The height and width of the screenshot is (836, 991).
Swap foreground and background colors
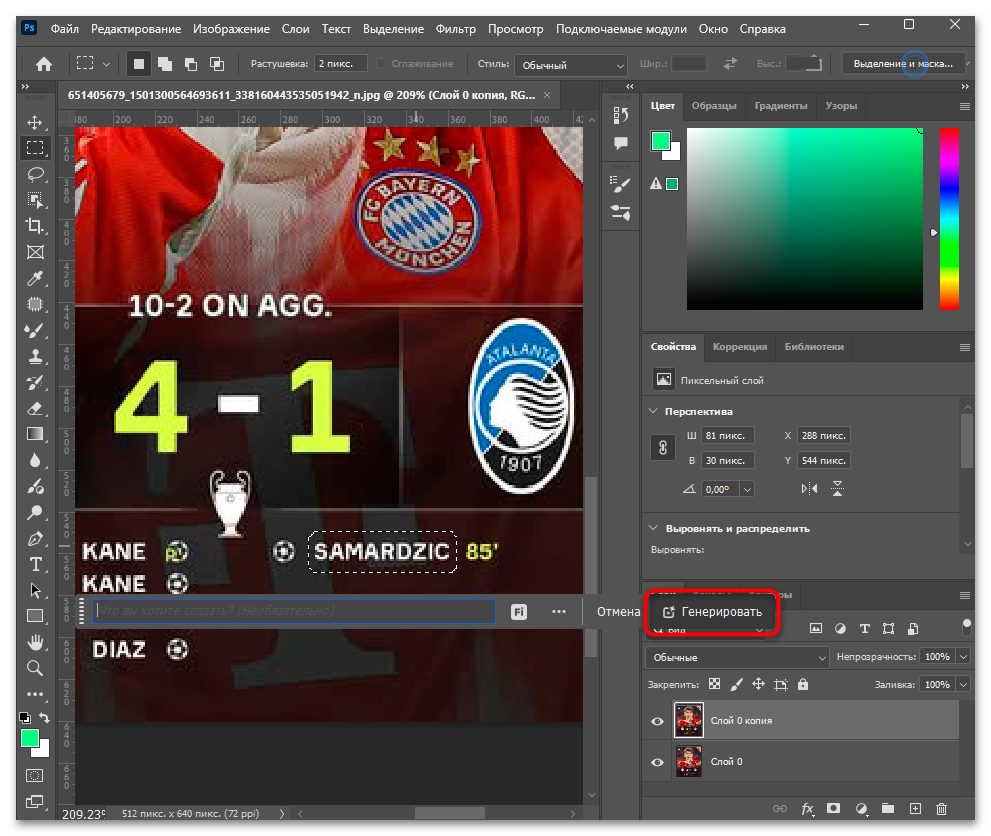[x=44, y=718]
